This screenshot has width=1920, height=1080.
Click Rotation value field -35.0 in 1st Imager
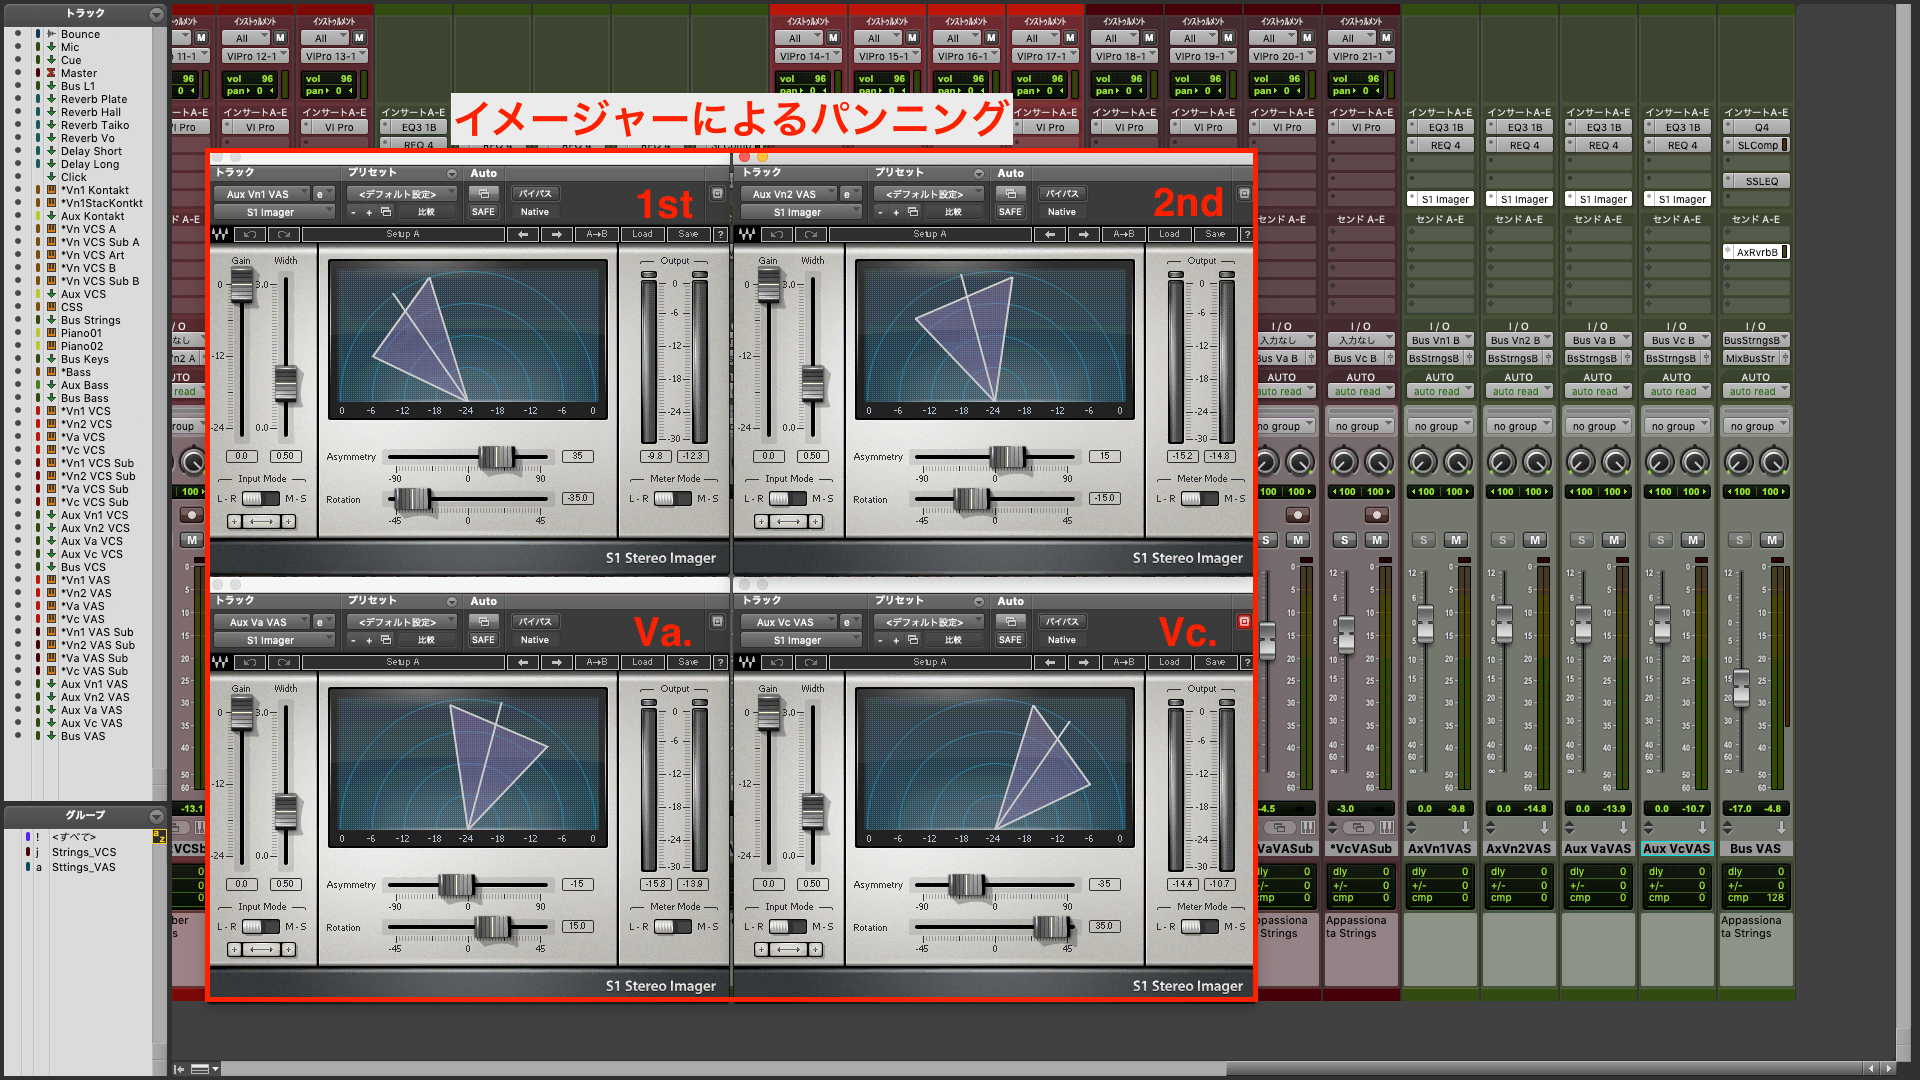click(x=577, y=498)
